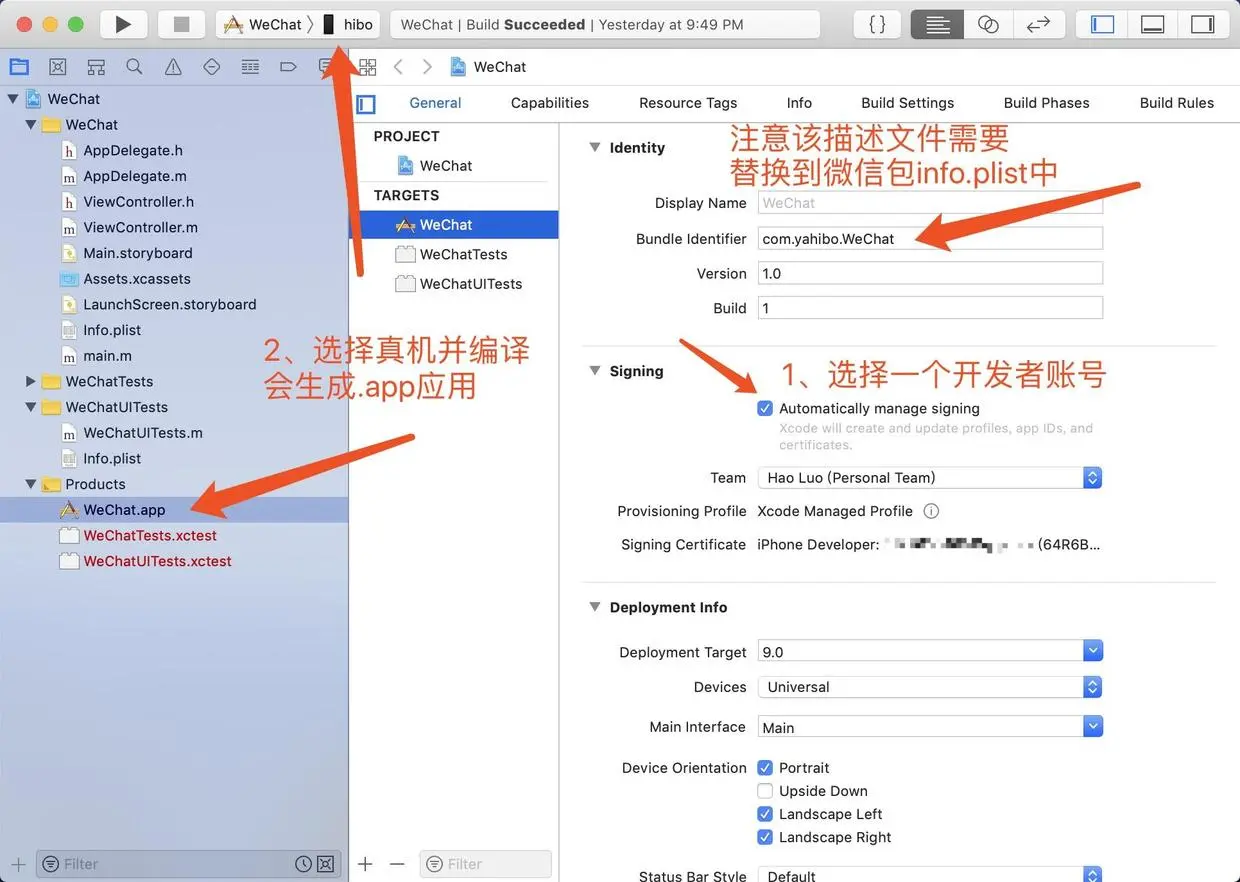The width and height of the screenshot is (1240, 882).
Task: Click the Bundle Identifier field
Action: point(930,238)
